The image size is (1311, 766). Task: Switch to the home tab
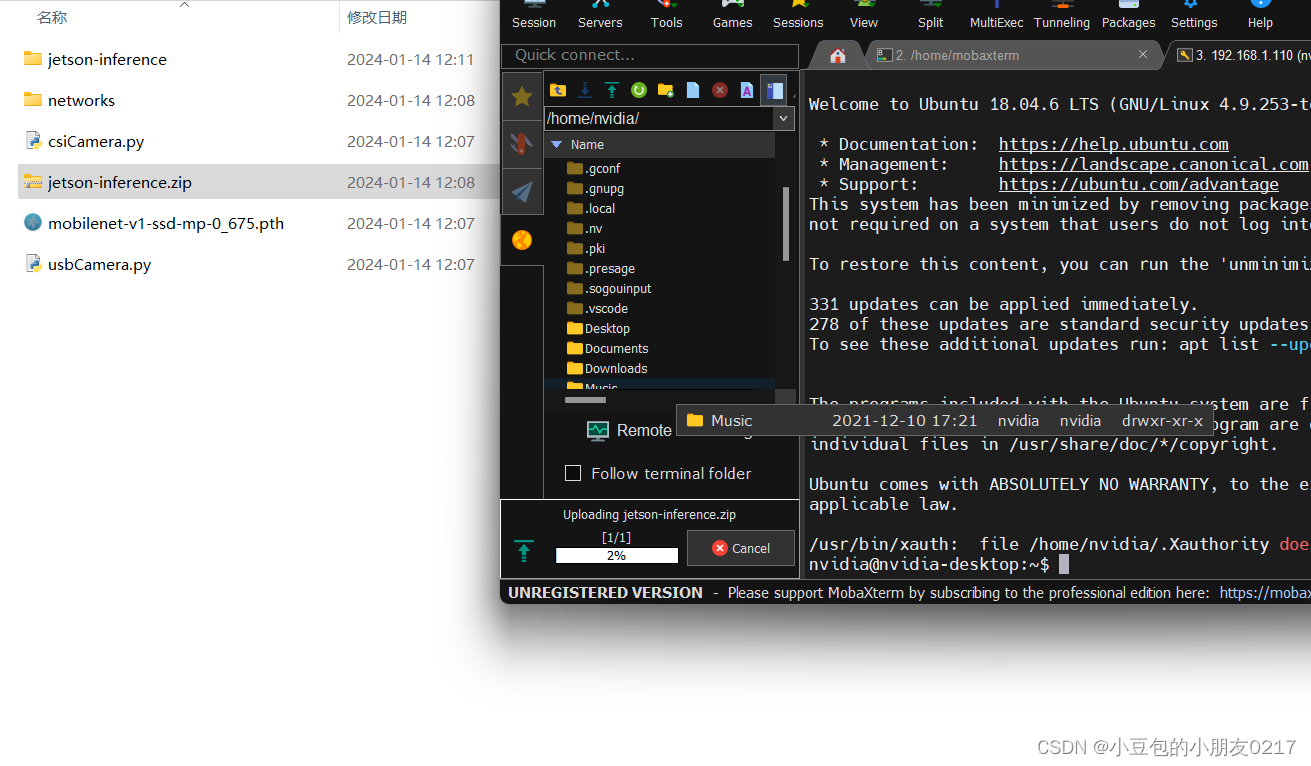coord(838,55)
